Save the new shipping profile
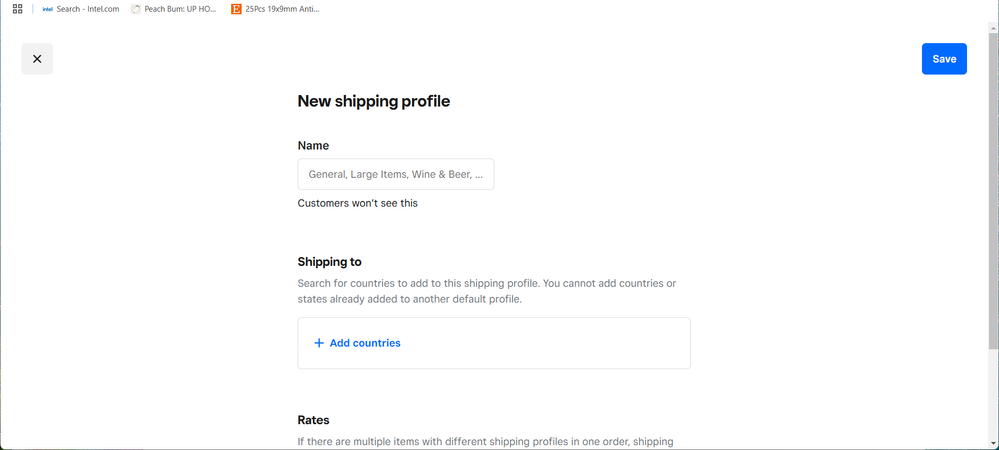 (944, 59)
